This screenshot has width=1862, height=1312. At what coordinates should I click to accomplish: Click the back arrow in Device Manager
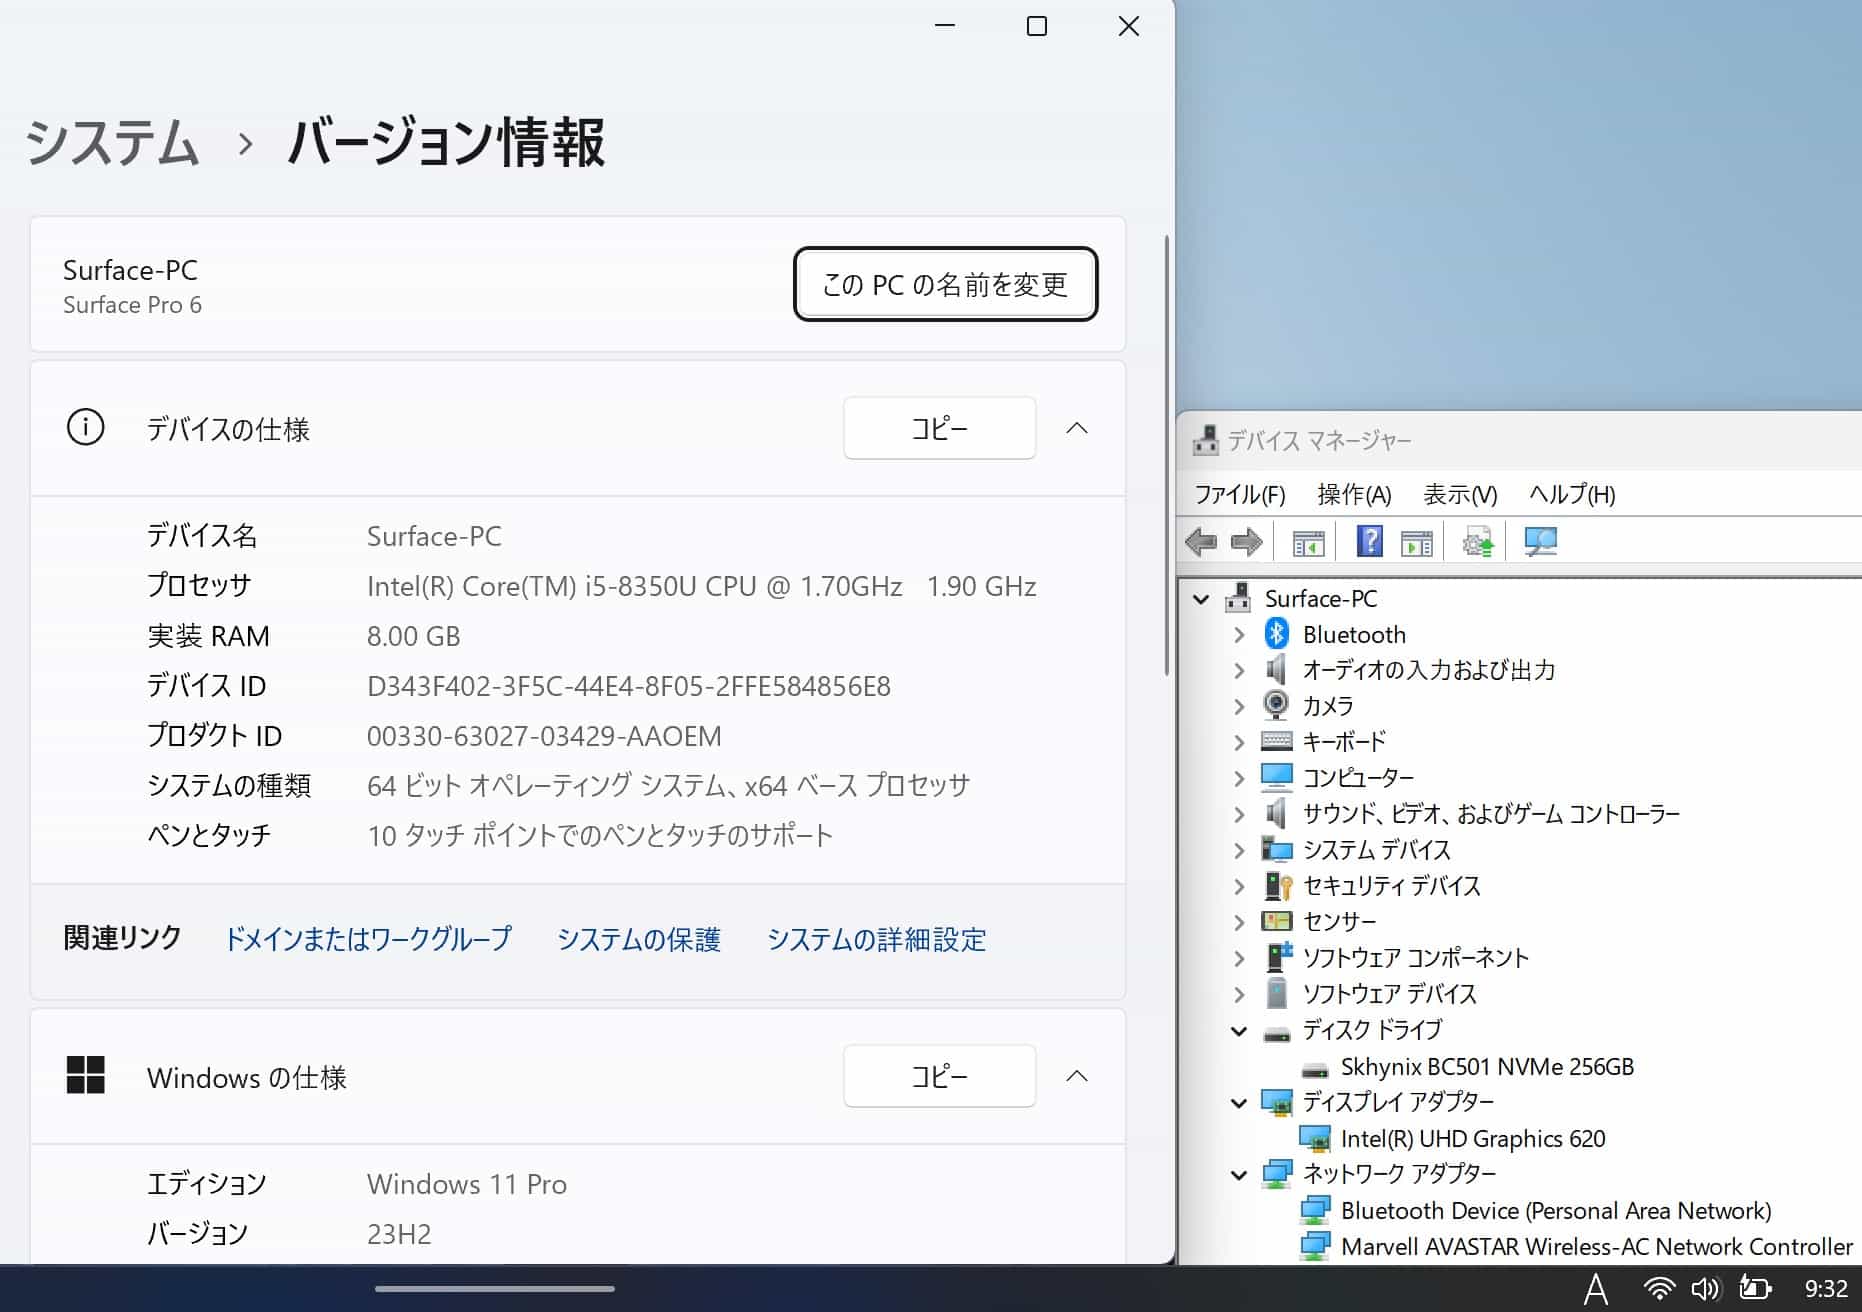pos(1200,542)
